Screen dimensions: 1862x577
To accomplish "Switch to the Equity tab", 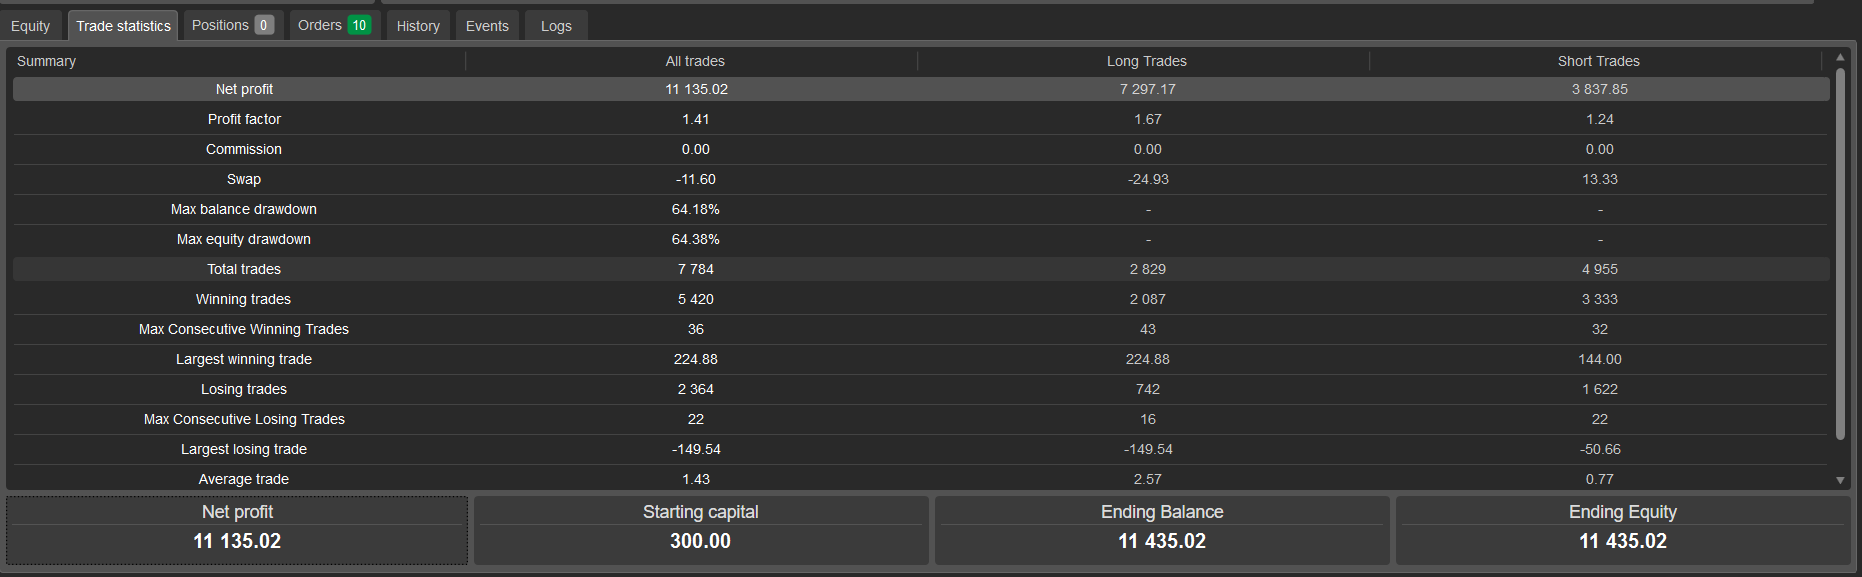I will (x=31, y=26).
